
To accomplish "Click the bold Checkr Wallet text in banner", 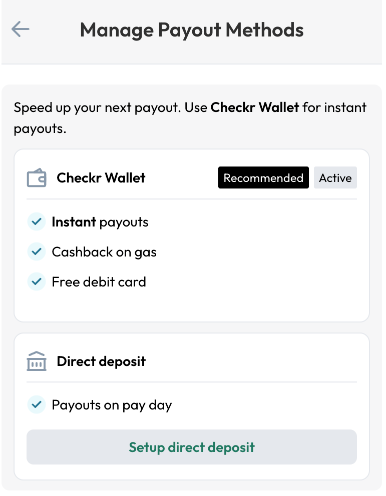I will point(255,107).
